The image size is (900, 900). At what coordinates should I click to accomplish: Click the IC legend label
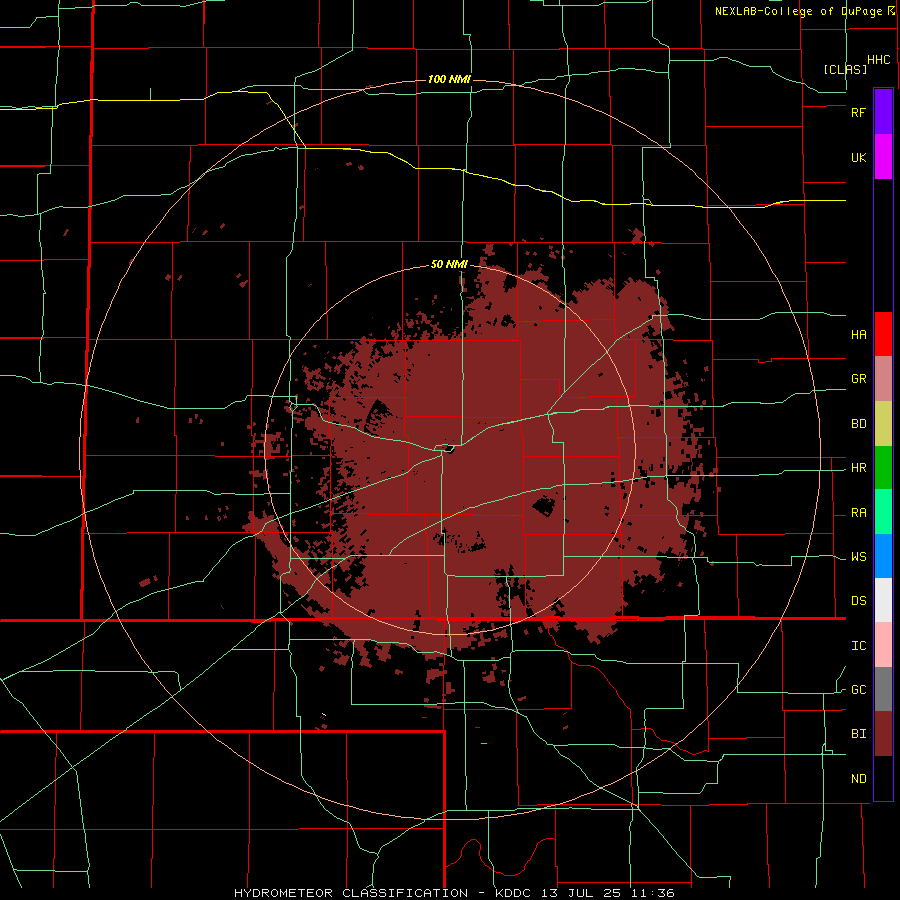coord(859,646)
